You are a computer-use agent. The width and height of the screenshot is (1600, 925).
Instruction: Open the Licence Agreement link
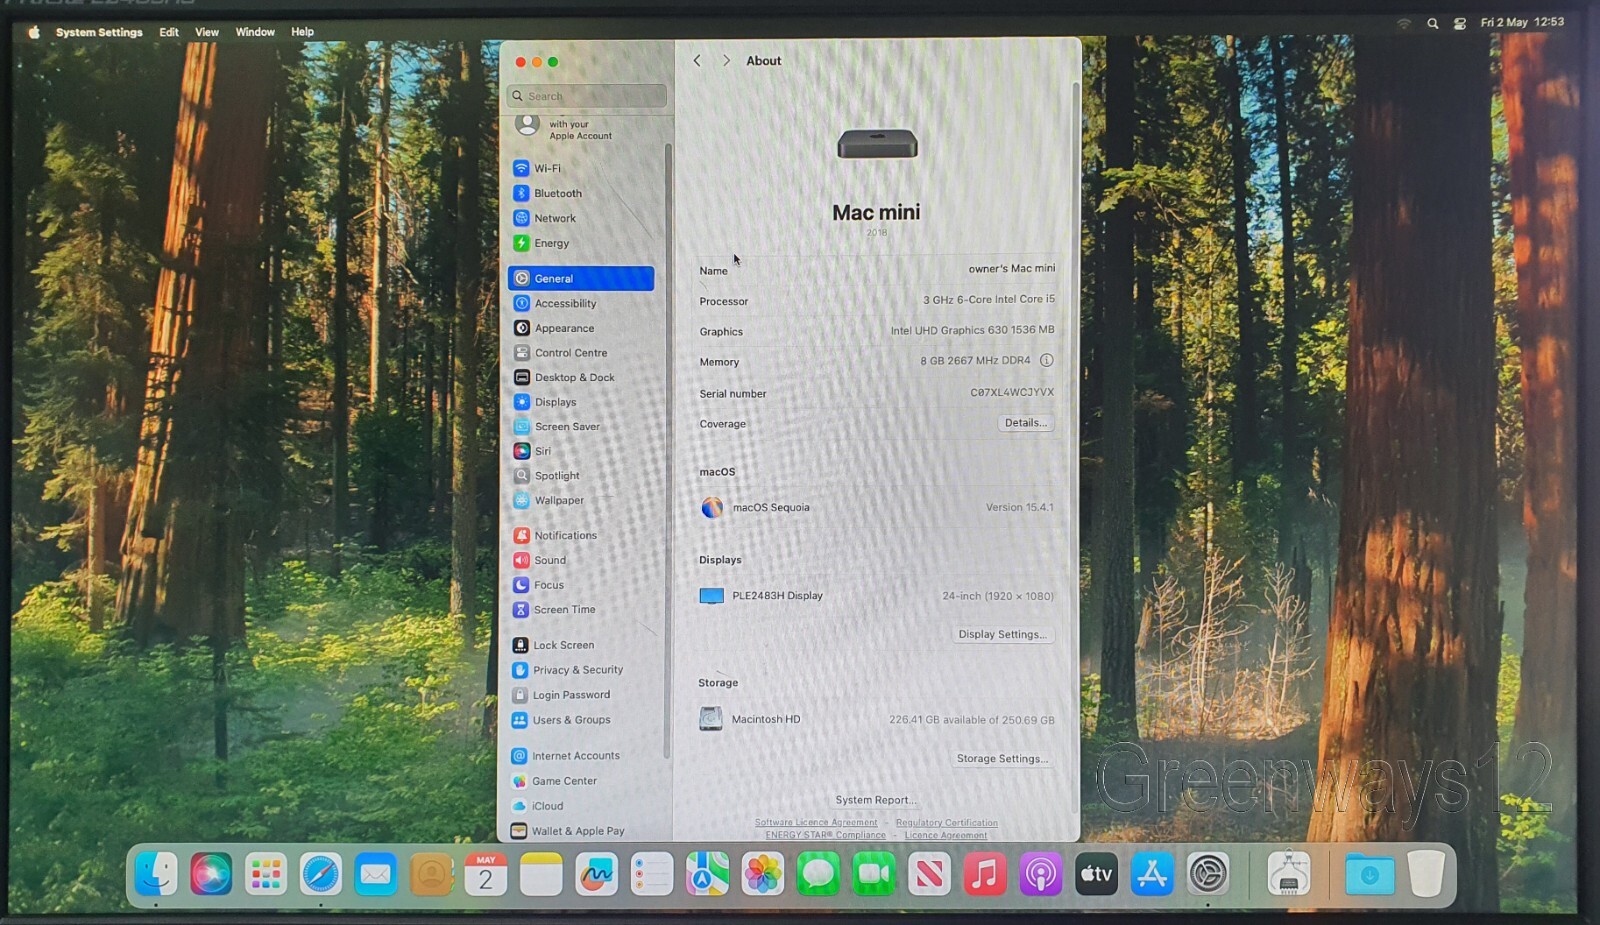[945, 835]
